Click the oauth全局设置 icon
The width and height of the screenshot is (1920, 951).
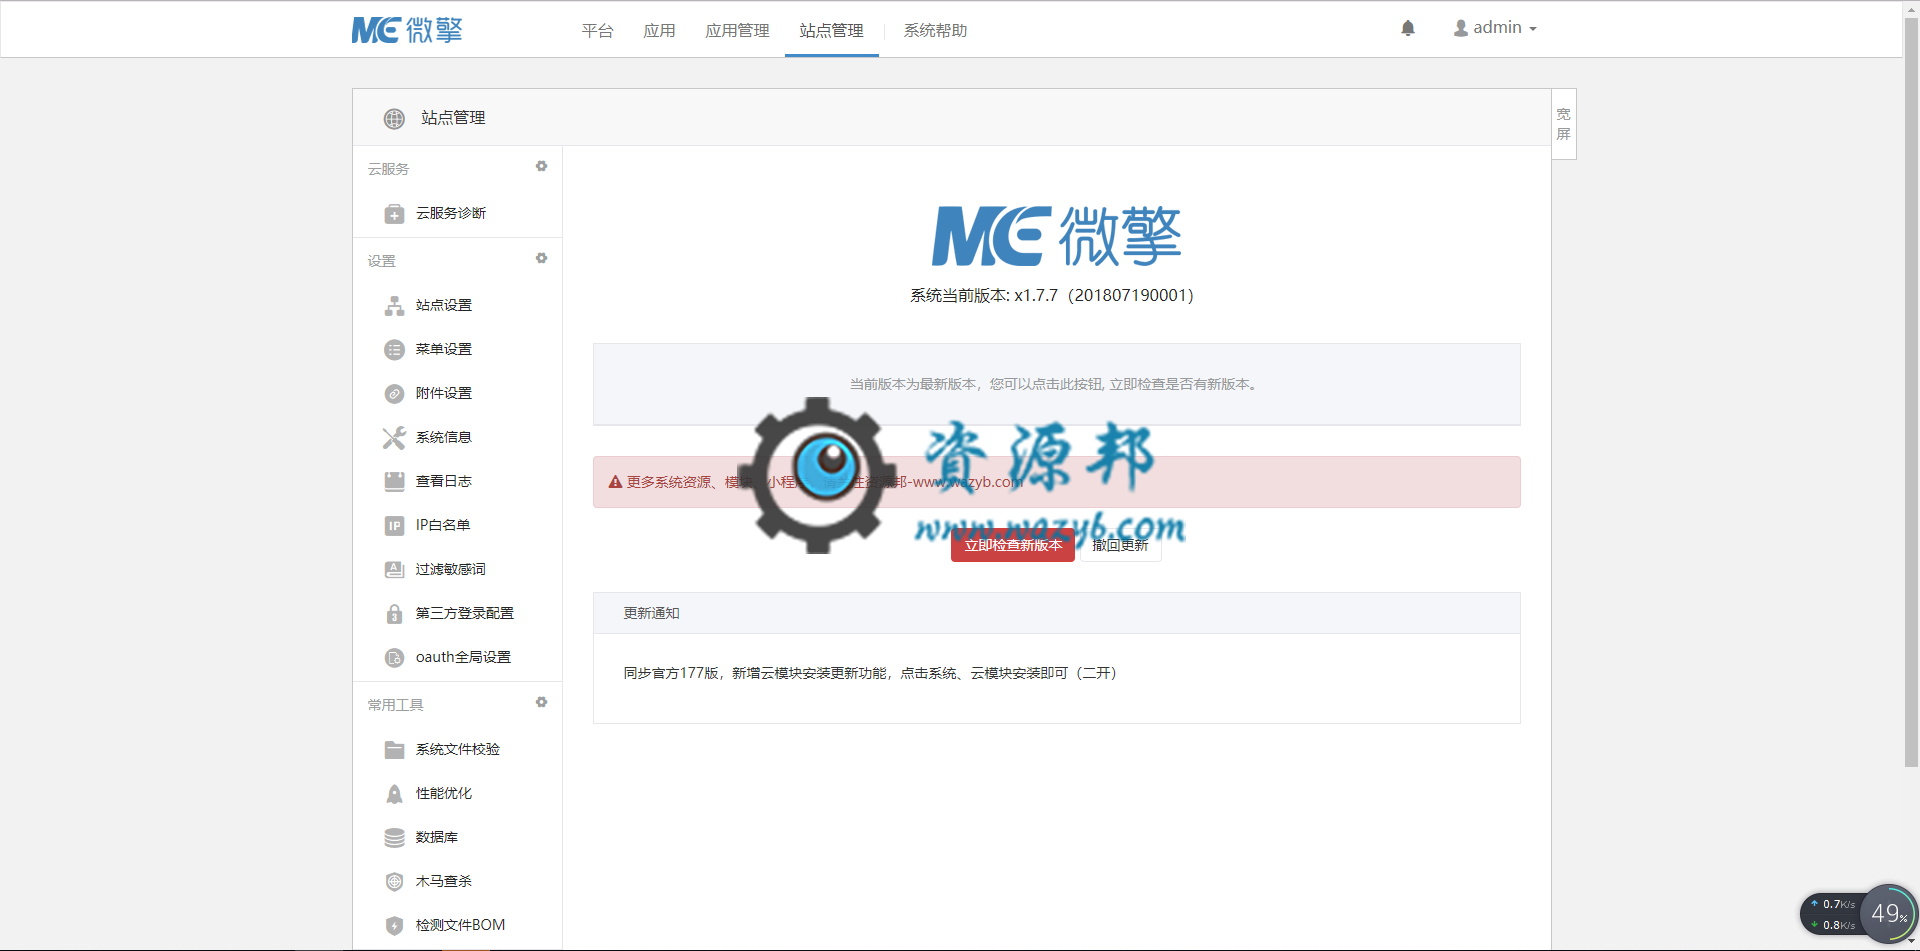tap(394, 658)
